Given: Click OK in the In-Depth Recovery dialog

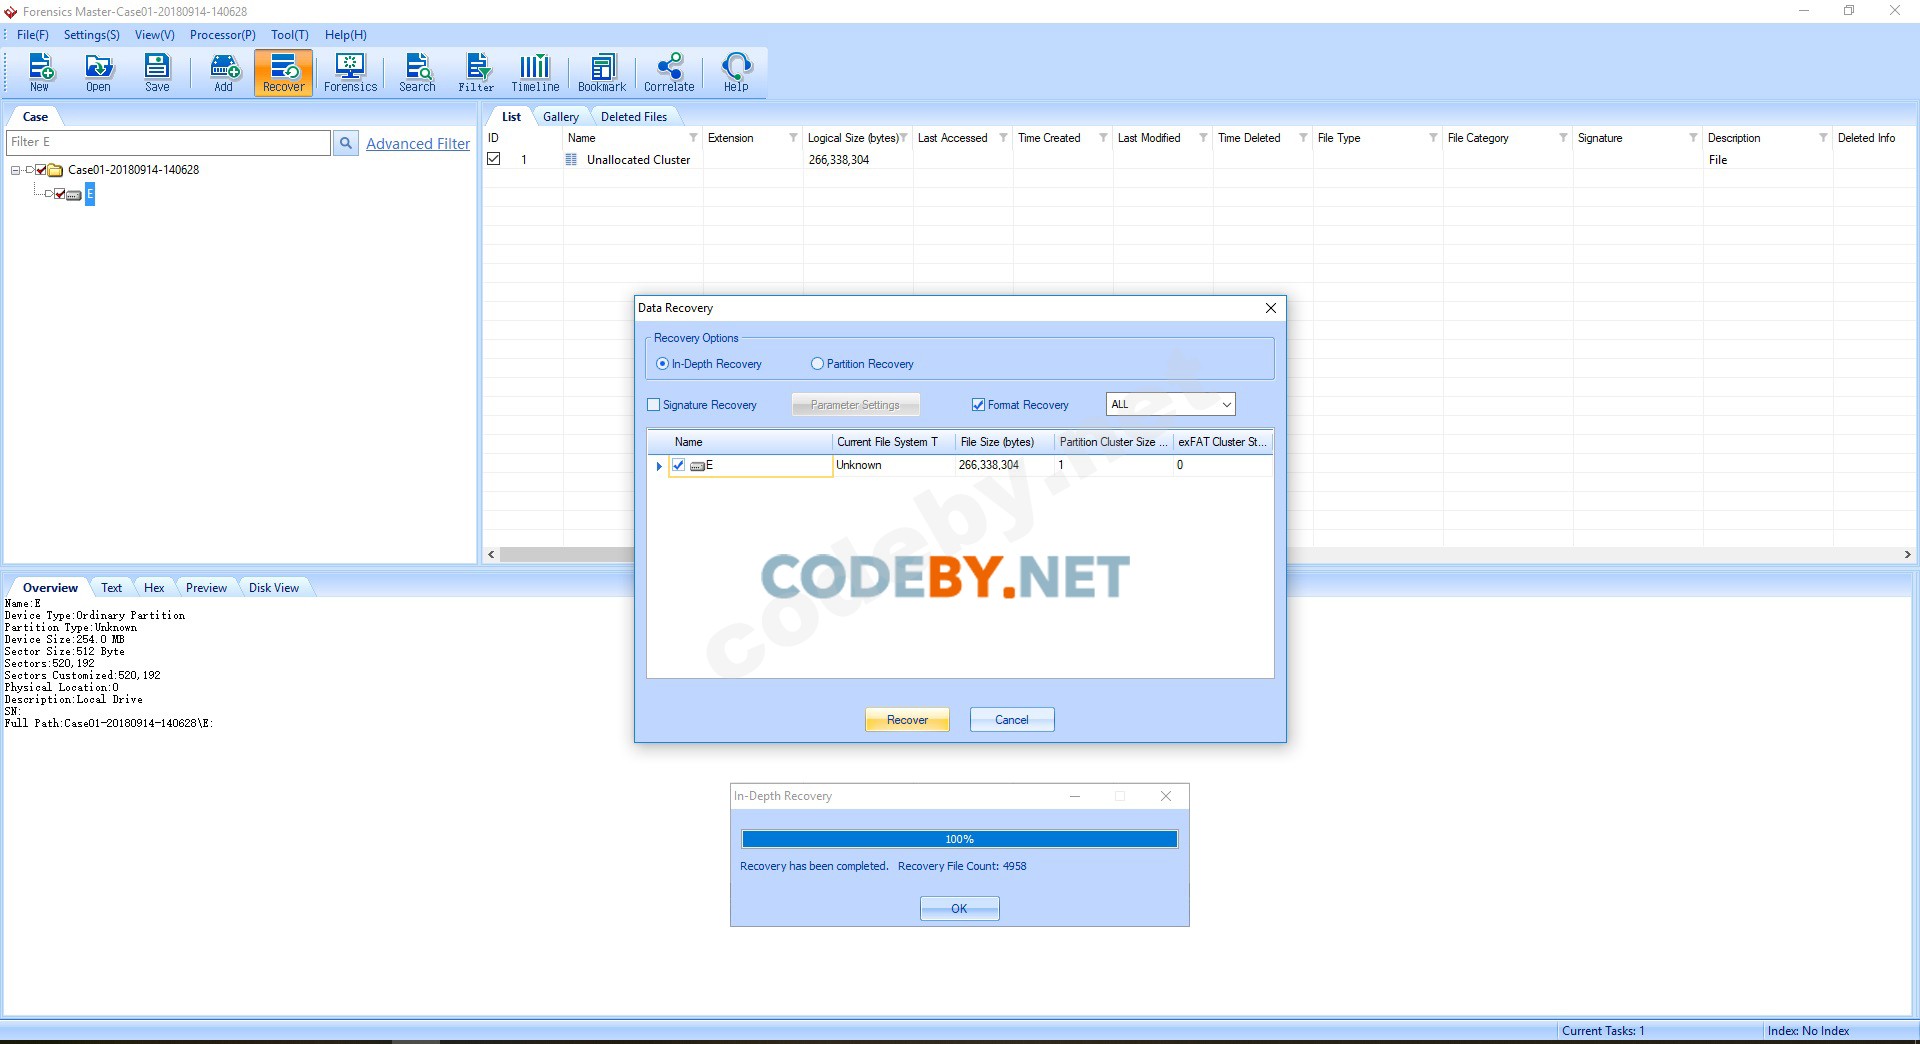Looking at the screenshot, I should coord(959,909).
